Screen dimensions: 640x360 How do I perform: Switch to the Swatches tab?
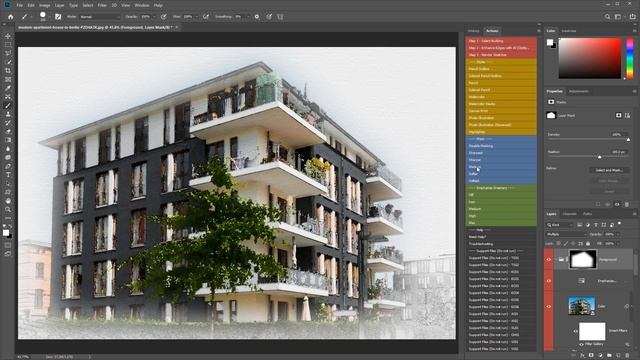click(569, 31)
